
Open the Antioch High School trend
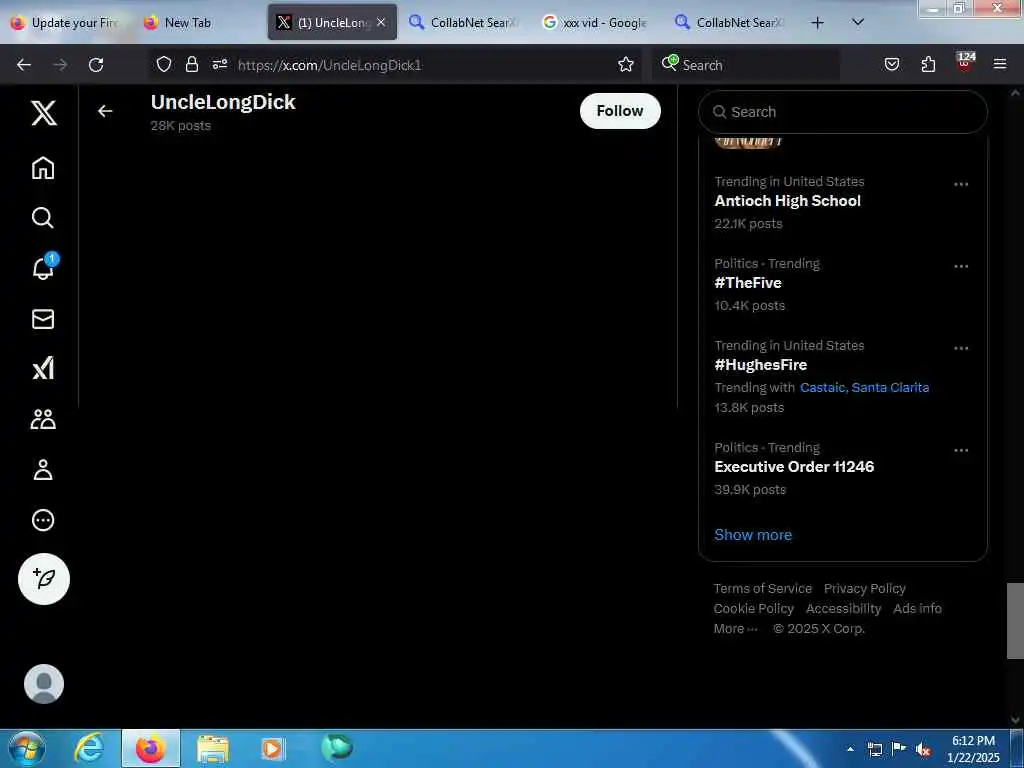(787, 201)
